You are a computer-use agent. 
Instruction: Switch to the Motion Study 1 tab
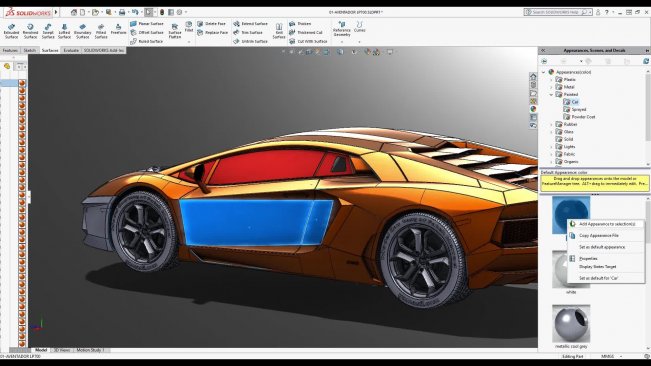[x=90, y=350]
